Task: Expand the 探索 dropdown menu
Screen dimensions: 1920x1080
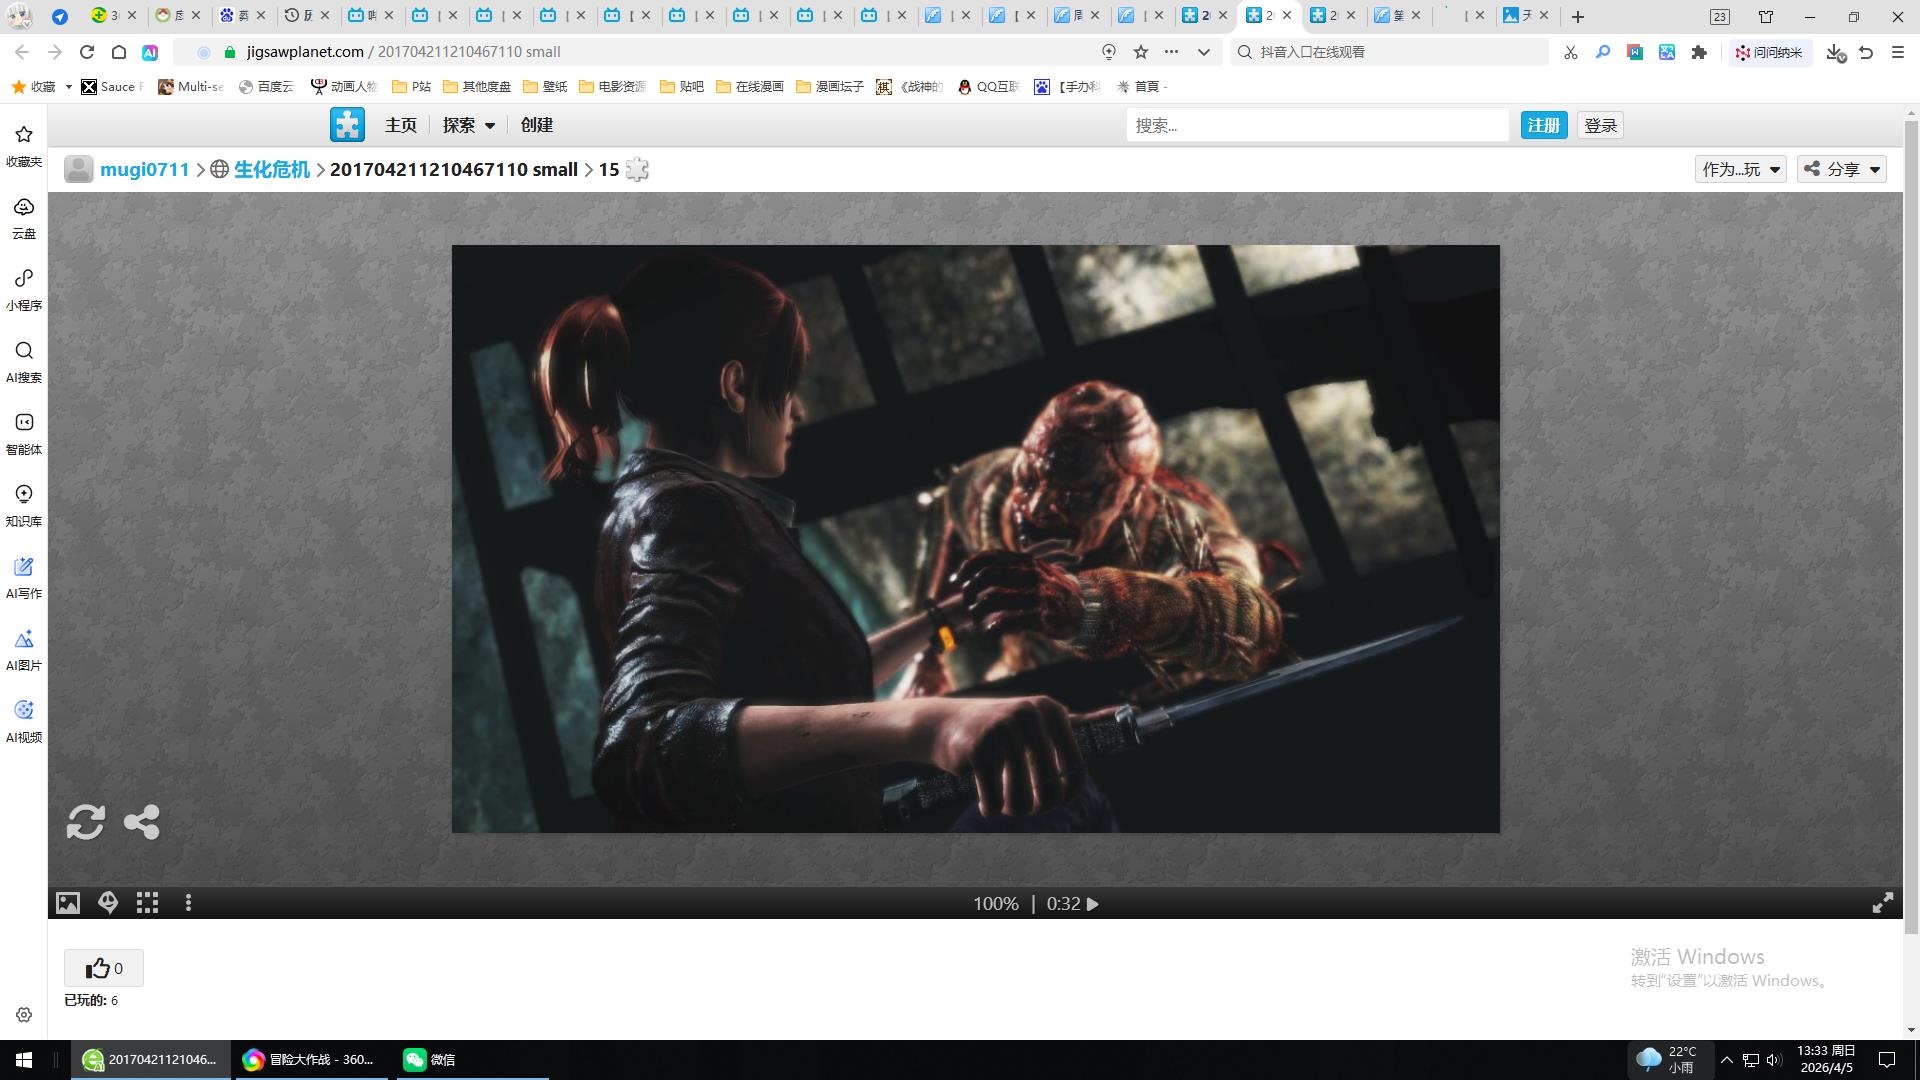Action: [x=469, y=125]
